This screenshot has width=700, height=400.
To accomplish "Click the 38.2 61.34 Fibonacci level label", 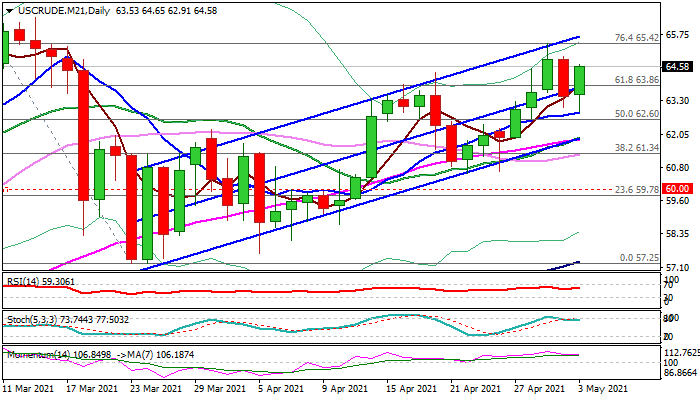I will point(637,148).
